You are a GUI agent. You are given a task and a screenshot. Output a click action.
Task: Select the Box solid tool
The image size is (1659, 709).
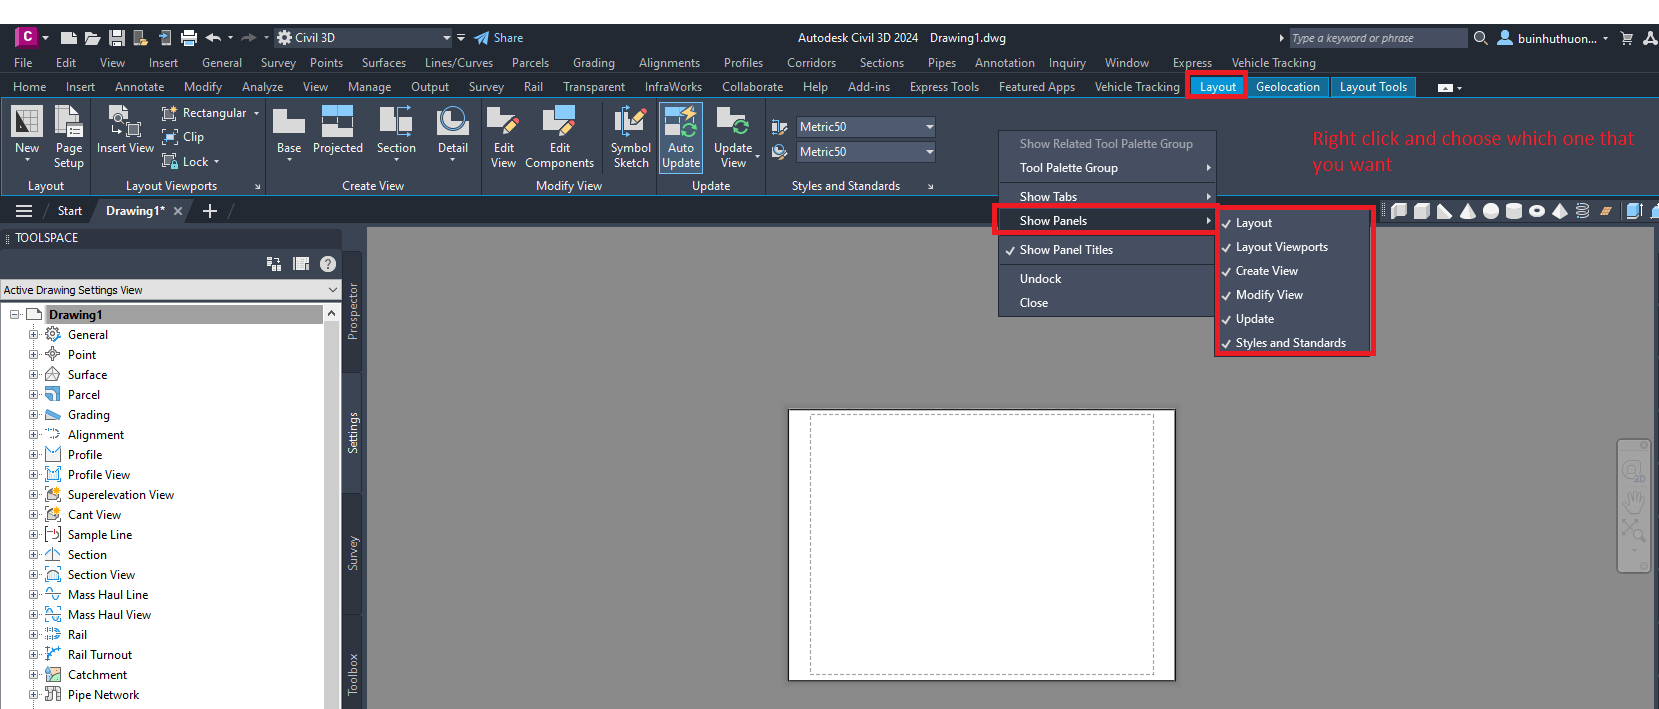click(x=1422, y=211)
